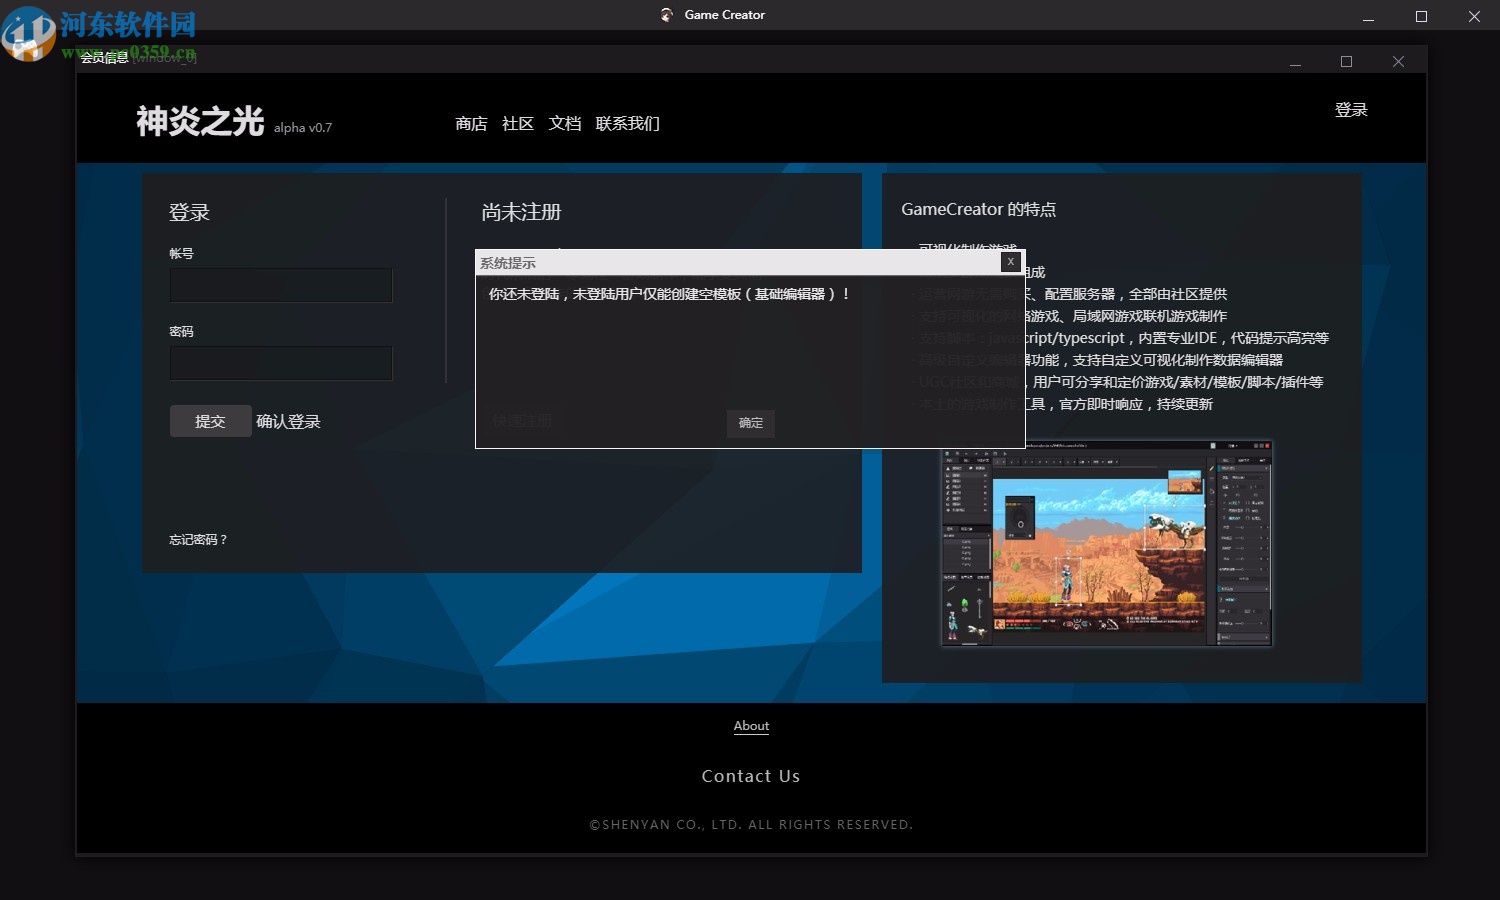The image size is (1500, 900).
Task: Click 确认登录 to confirm login
Action: (287, 421)
